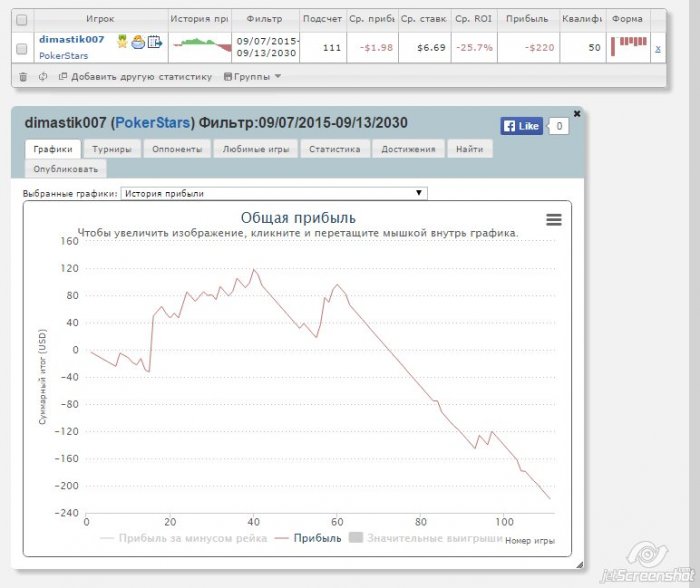Click the avatar icon beside dimastik007
This screenshot has width=700, height=588.
point(138,42)
